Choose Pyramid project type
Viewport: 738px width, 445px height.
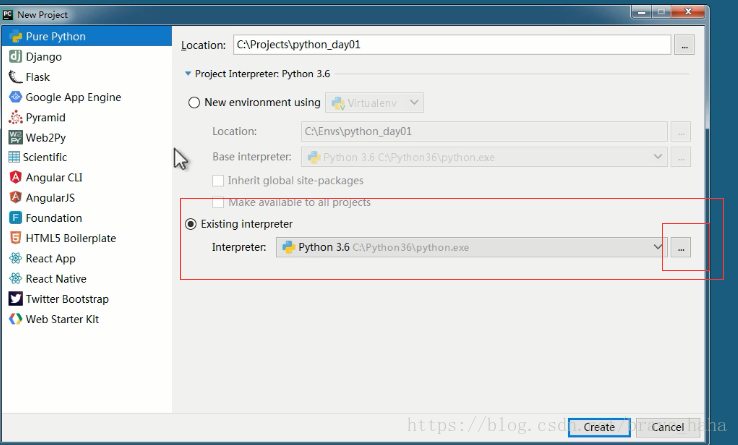tap(87, 117)
